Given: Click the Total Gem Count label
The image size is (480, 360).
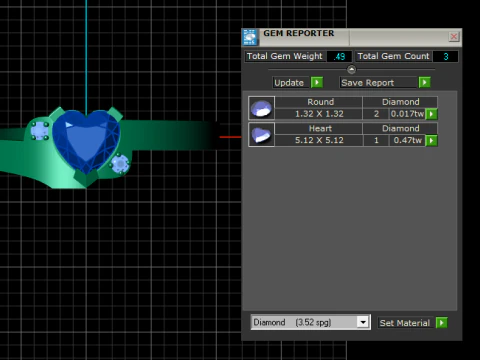Looking at the screenshot, I should pos(393,56).
